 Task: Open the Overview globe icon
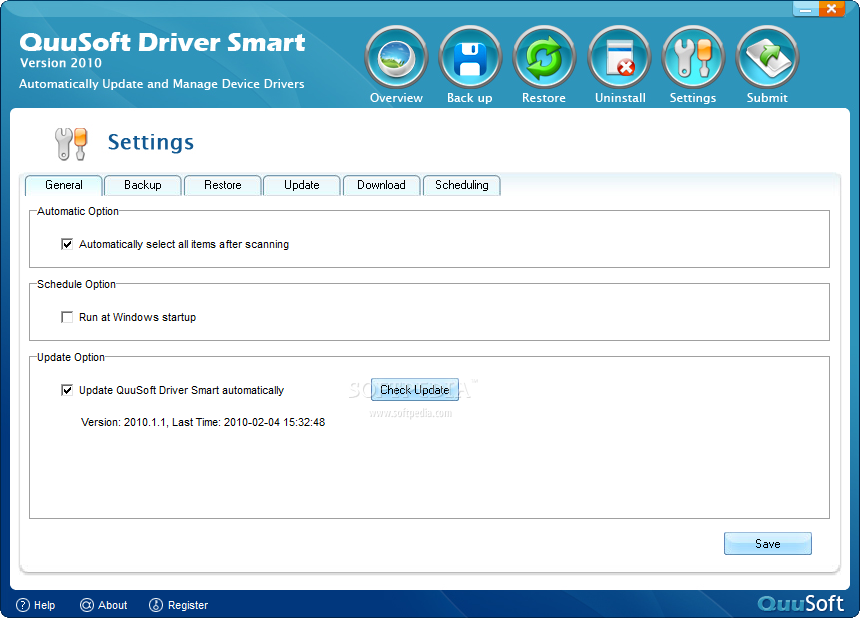[x=396, y=58]
